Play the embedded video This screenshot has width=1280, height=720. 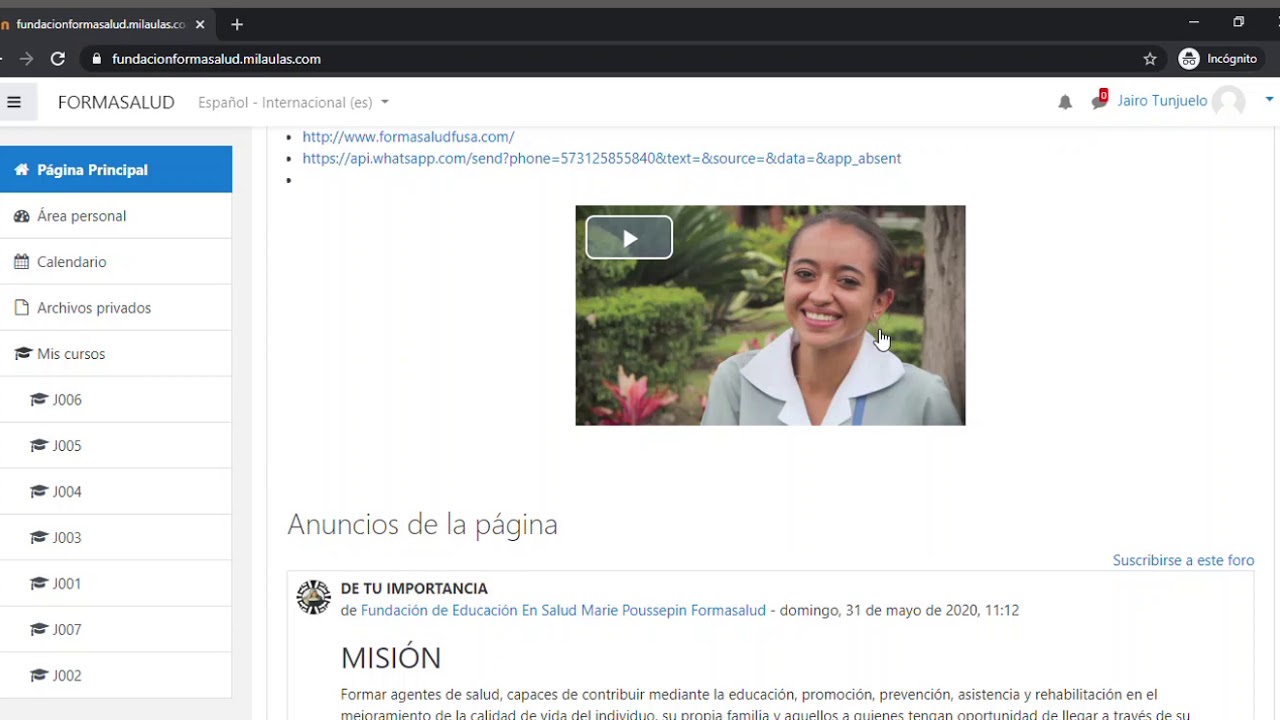click(629, 238)
